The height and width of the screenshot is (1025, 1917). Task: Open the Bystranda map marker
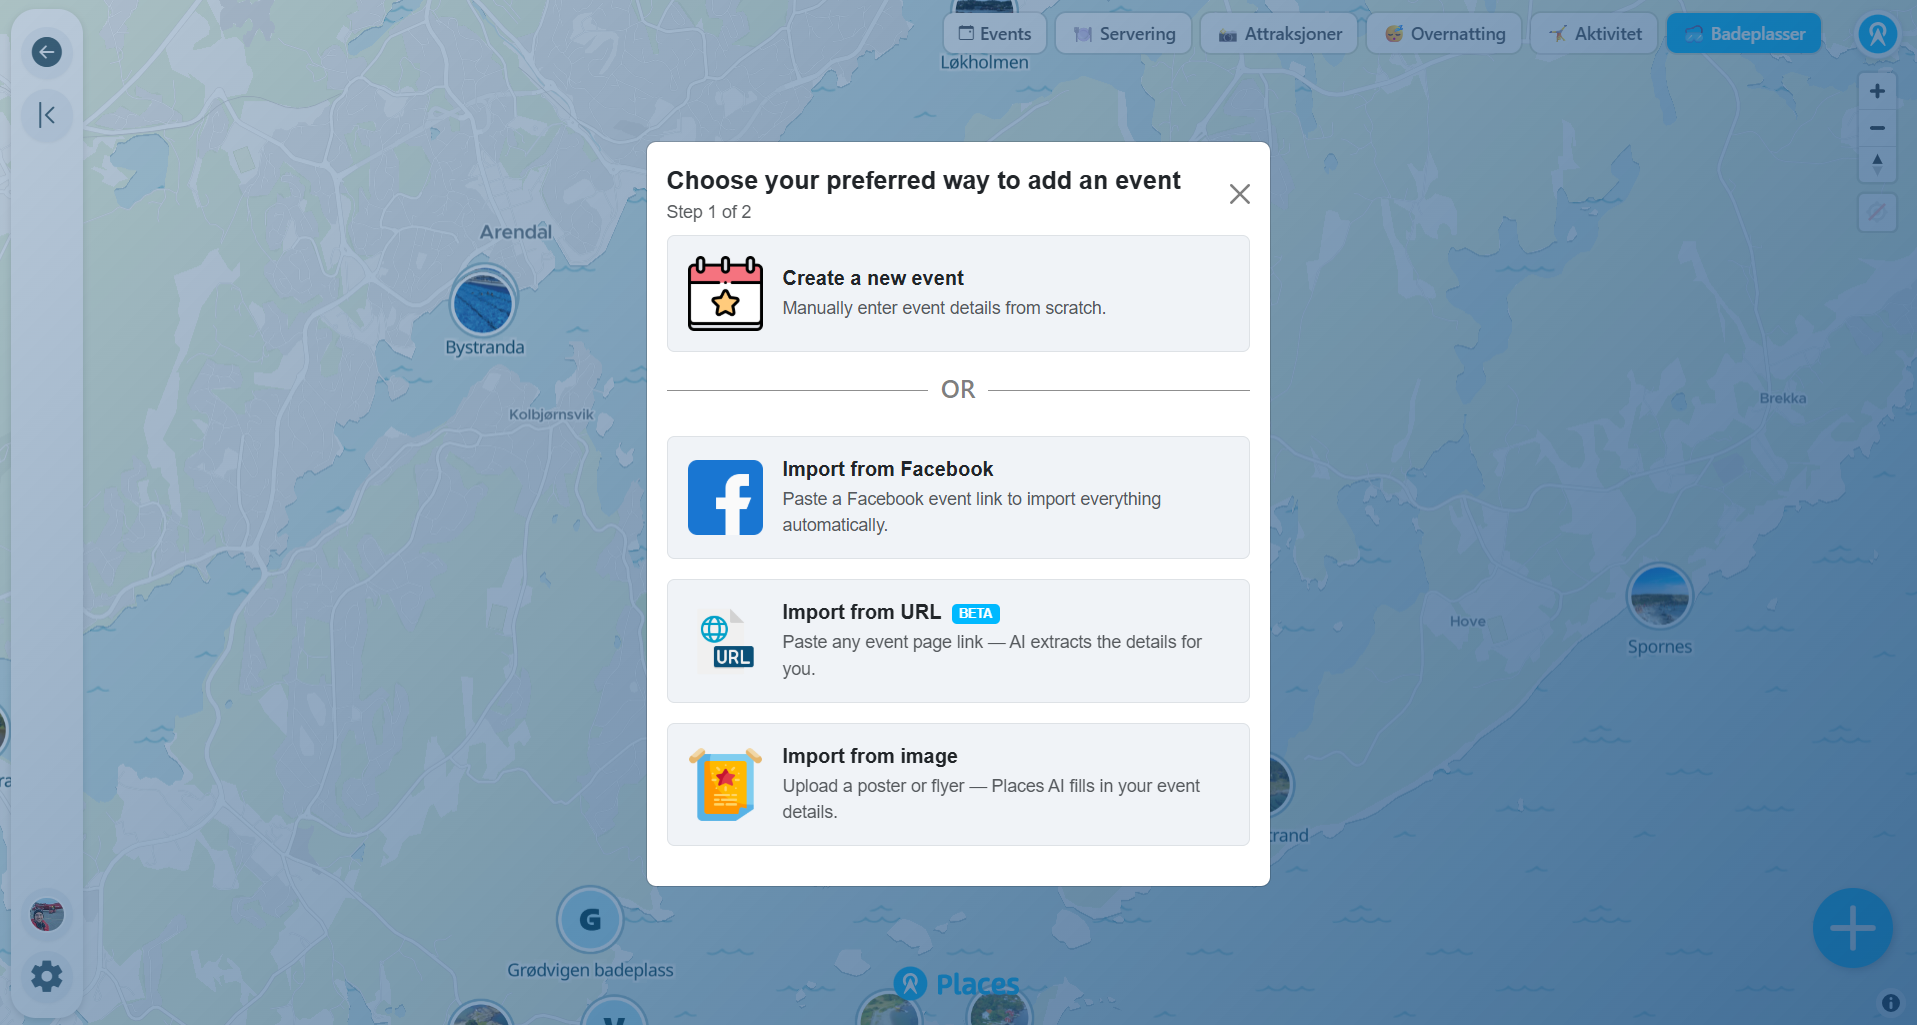(483, 303)
